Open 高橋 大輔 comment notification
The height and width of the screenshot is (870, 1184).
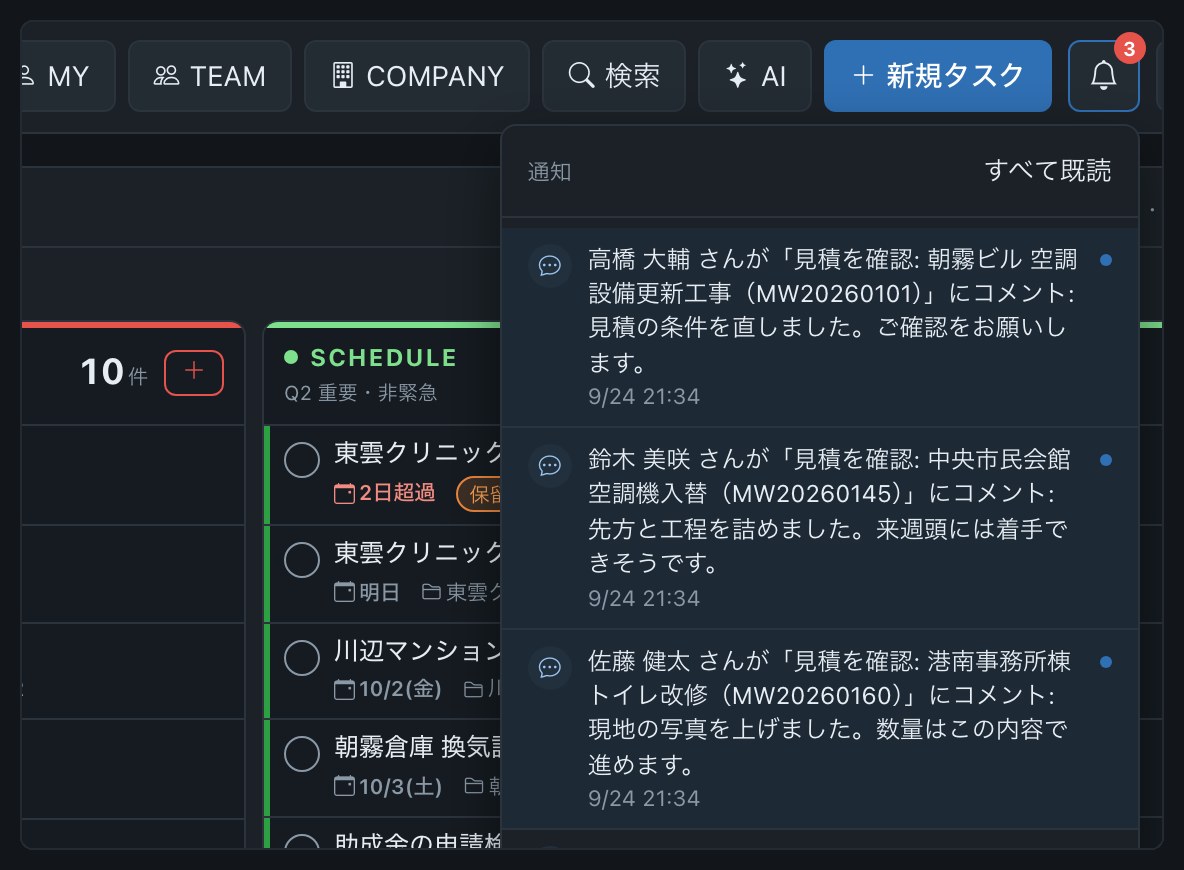click(x=820, y=327)
